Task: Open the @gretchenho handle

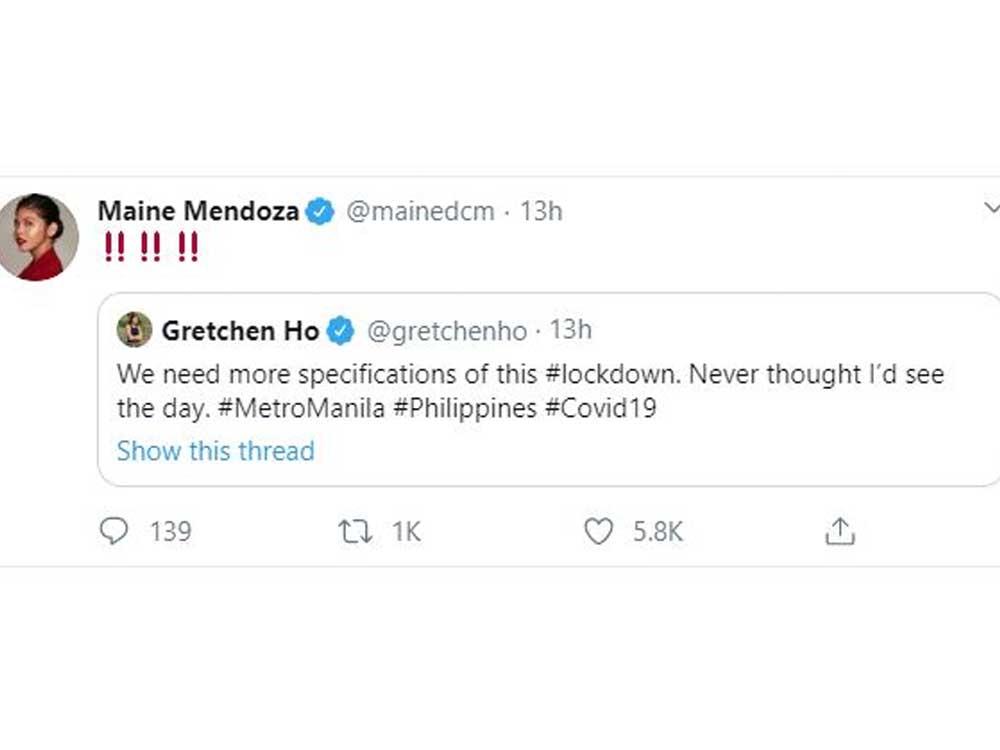Action: click(447, 330)
